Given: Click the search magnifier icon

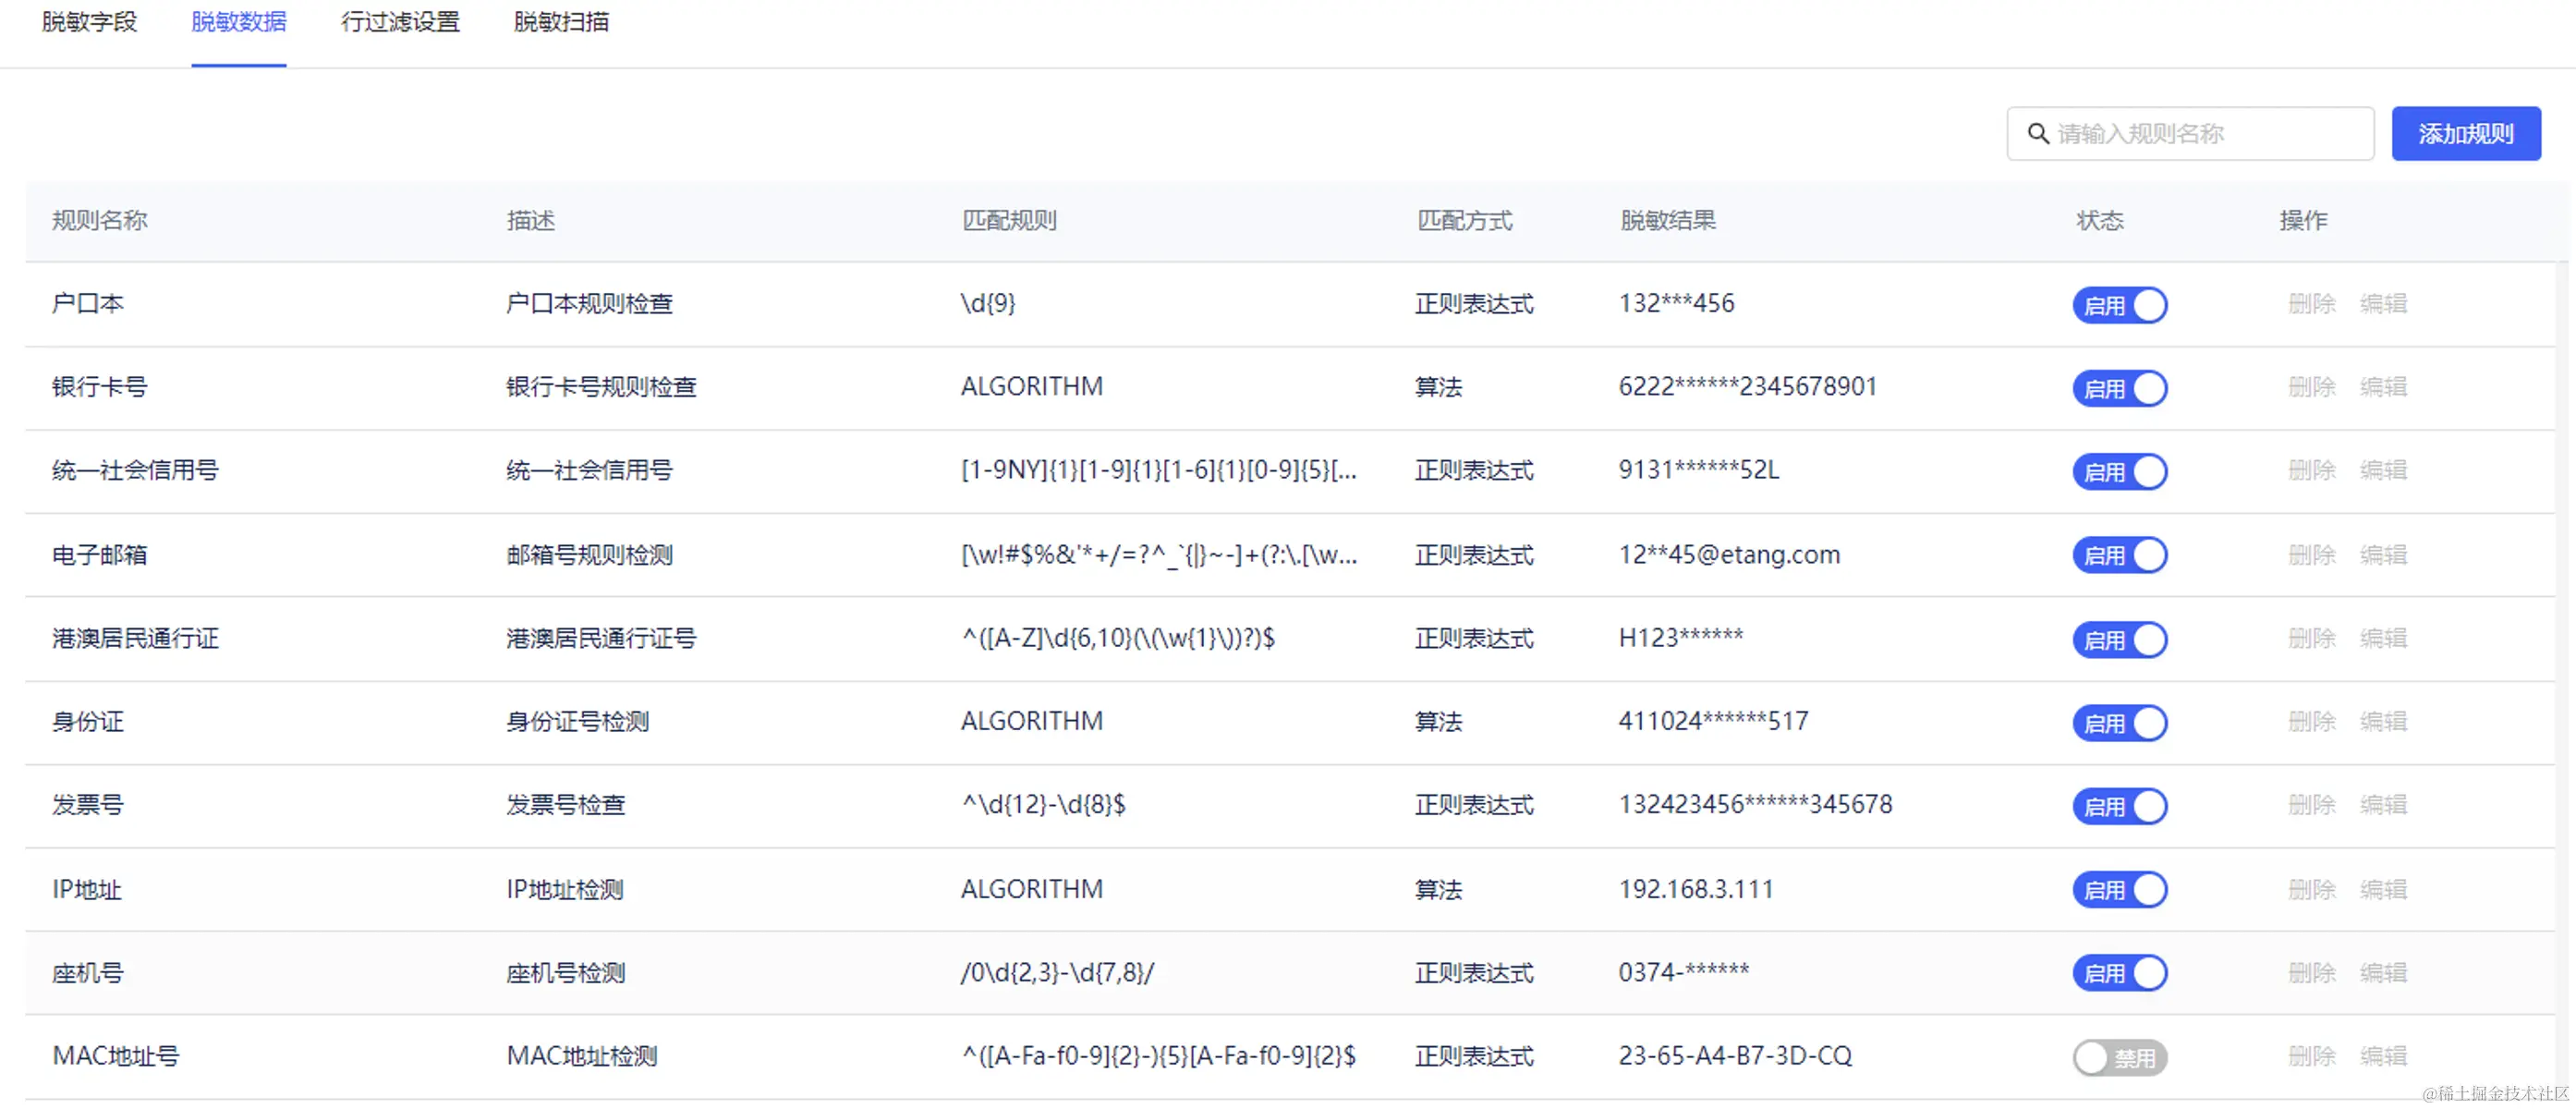Looking at the screenshot, I should 2037,134.
